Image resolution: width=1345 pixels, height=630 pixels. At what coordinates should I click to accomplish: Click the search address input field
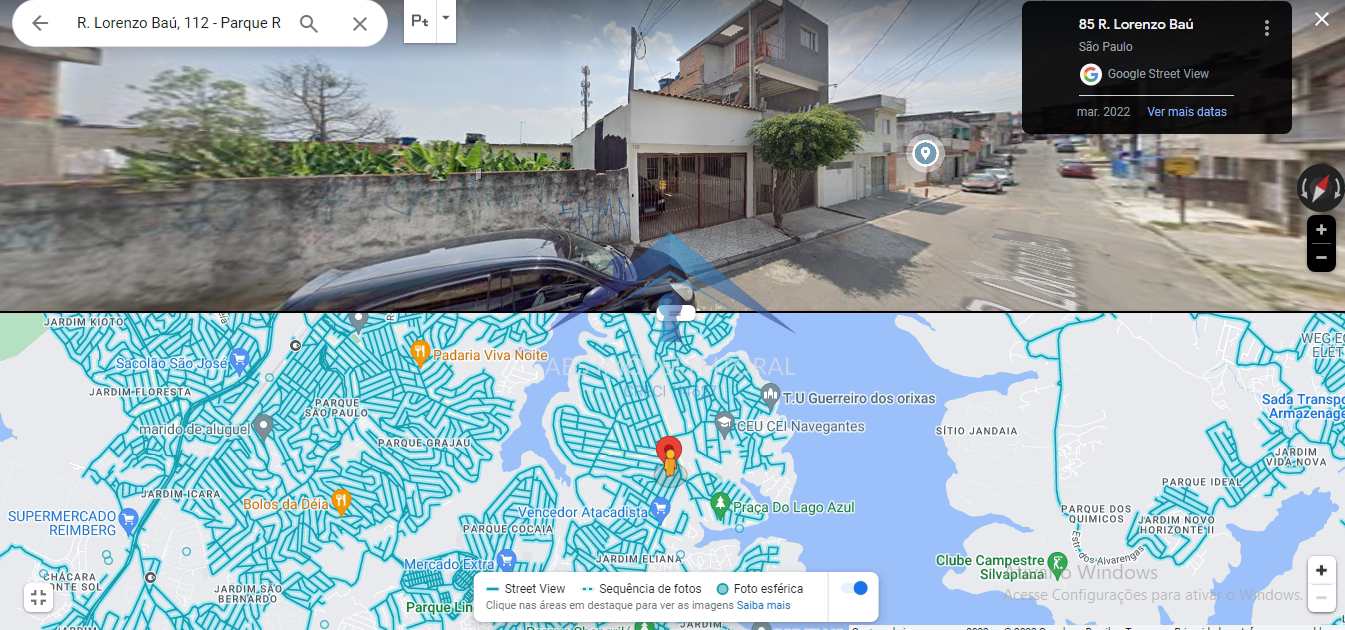click(x=179, y=23)
